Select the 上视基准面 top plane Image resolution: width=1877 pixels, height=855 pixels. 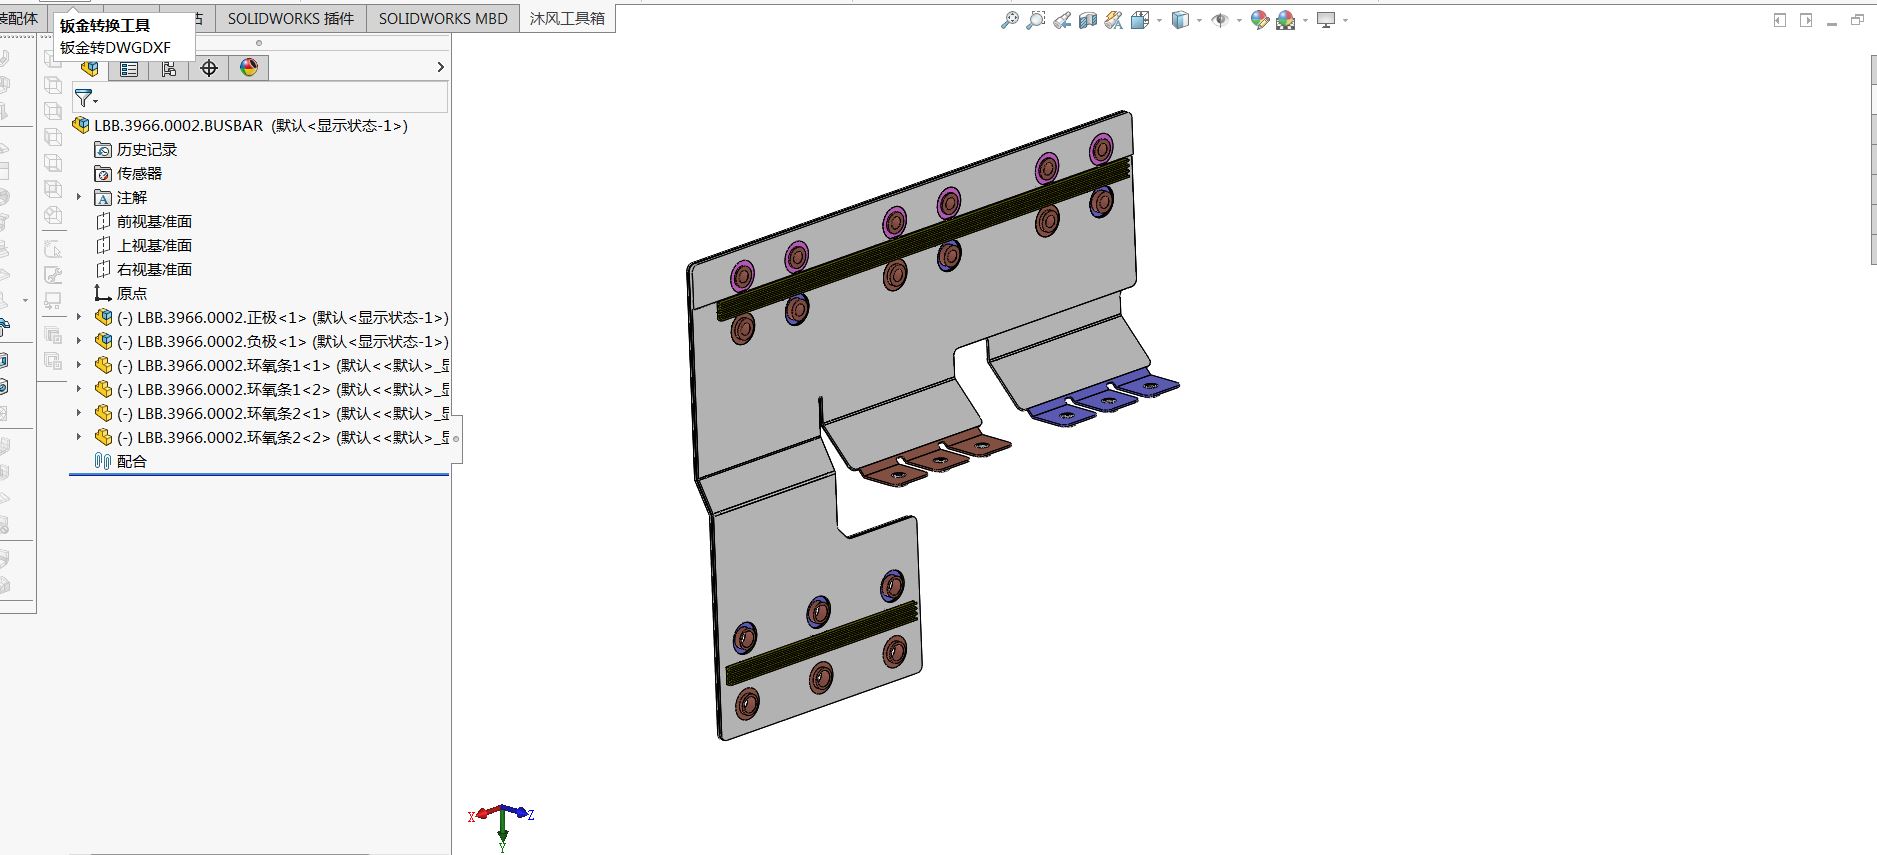(154, 245)
